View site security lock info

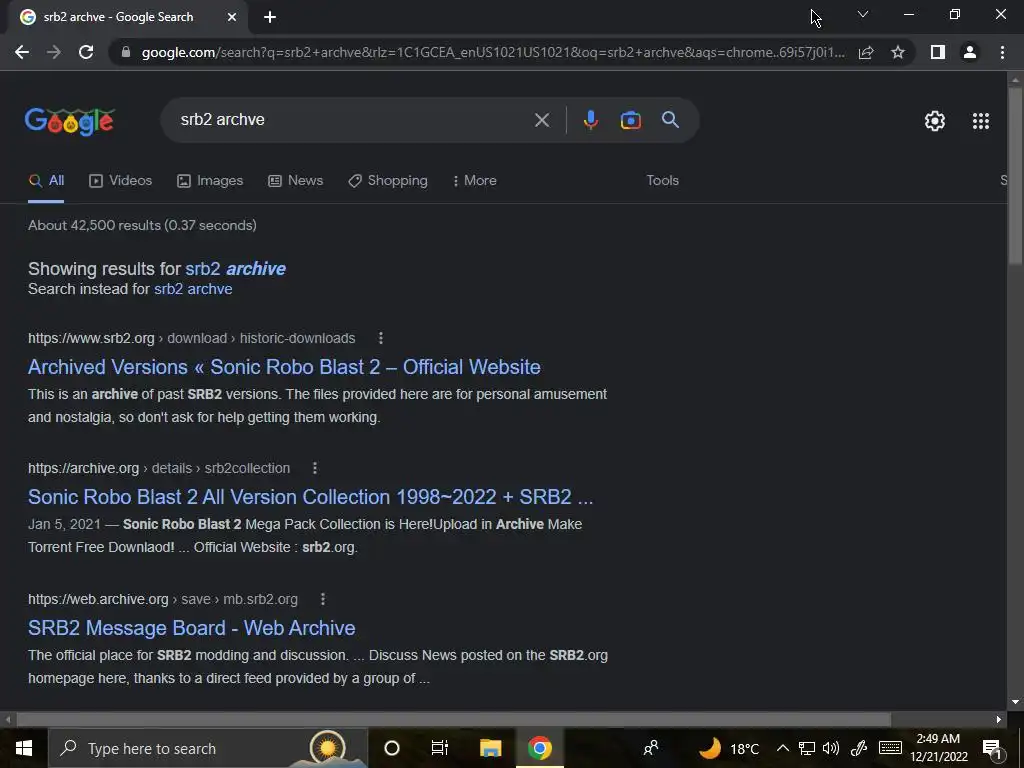coord(126,52)
